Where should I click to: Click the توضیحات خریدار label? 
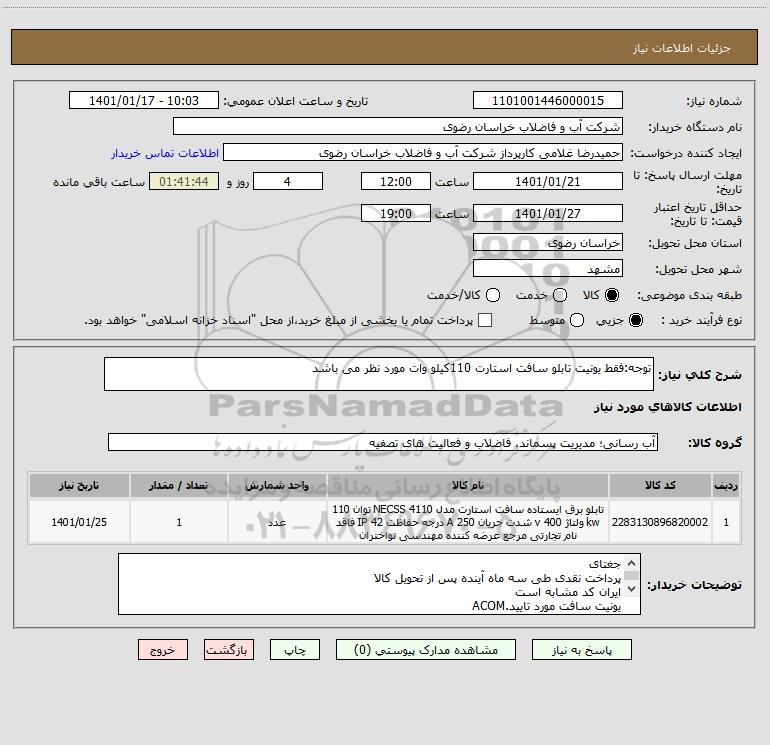694,585
